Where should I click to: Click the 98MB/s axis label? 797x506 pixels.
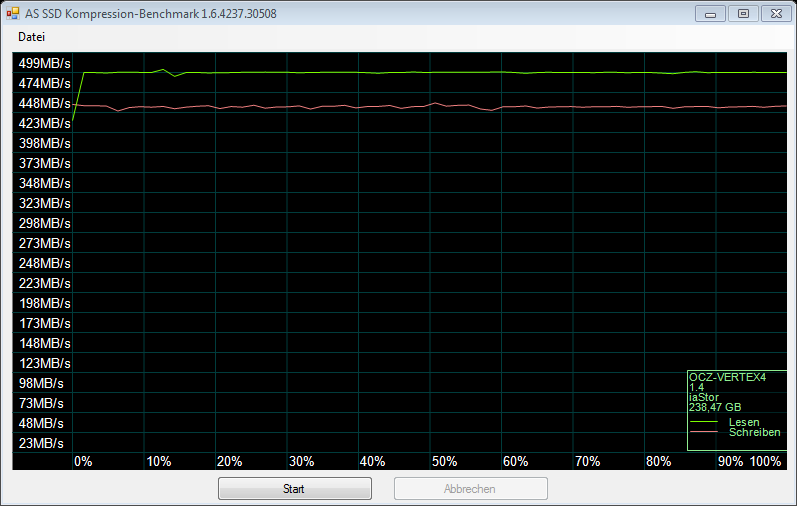tap(41, 383)
